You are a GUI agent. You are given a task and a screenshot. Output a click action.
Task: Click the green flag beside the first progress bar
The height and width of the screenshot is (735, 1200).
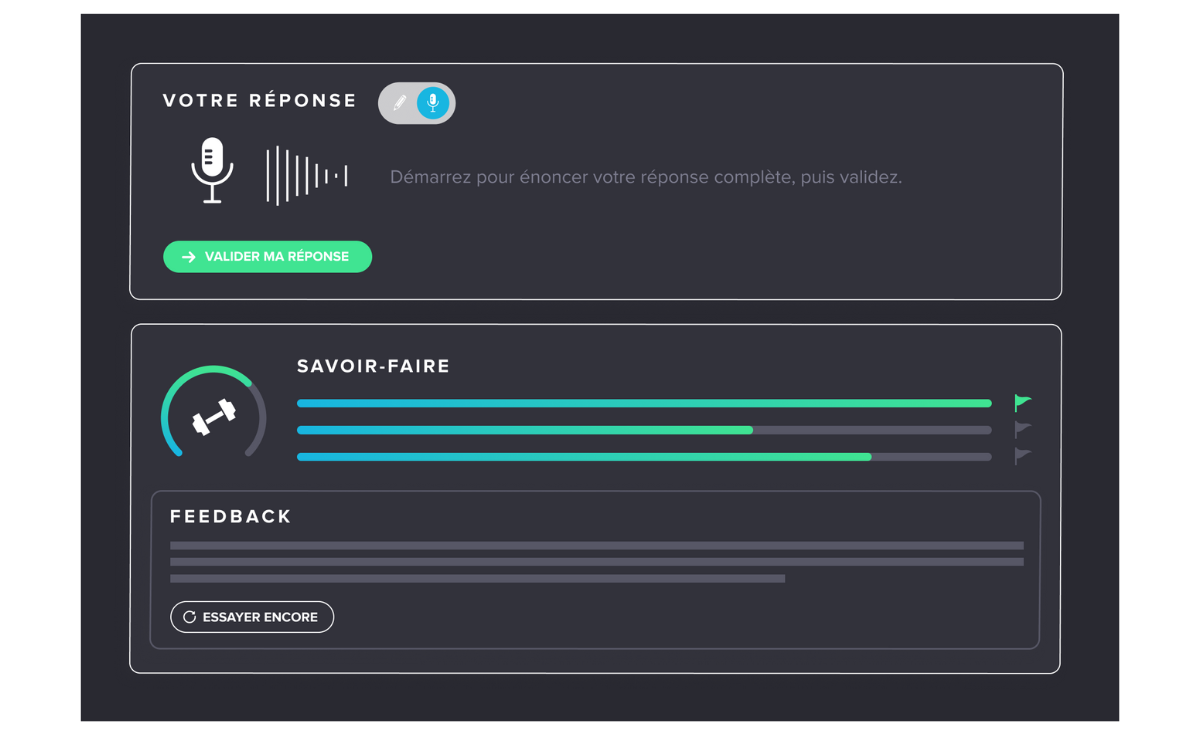click(x=1022, y=402)
